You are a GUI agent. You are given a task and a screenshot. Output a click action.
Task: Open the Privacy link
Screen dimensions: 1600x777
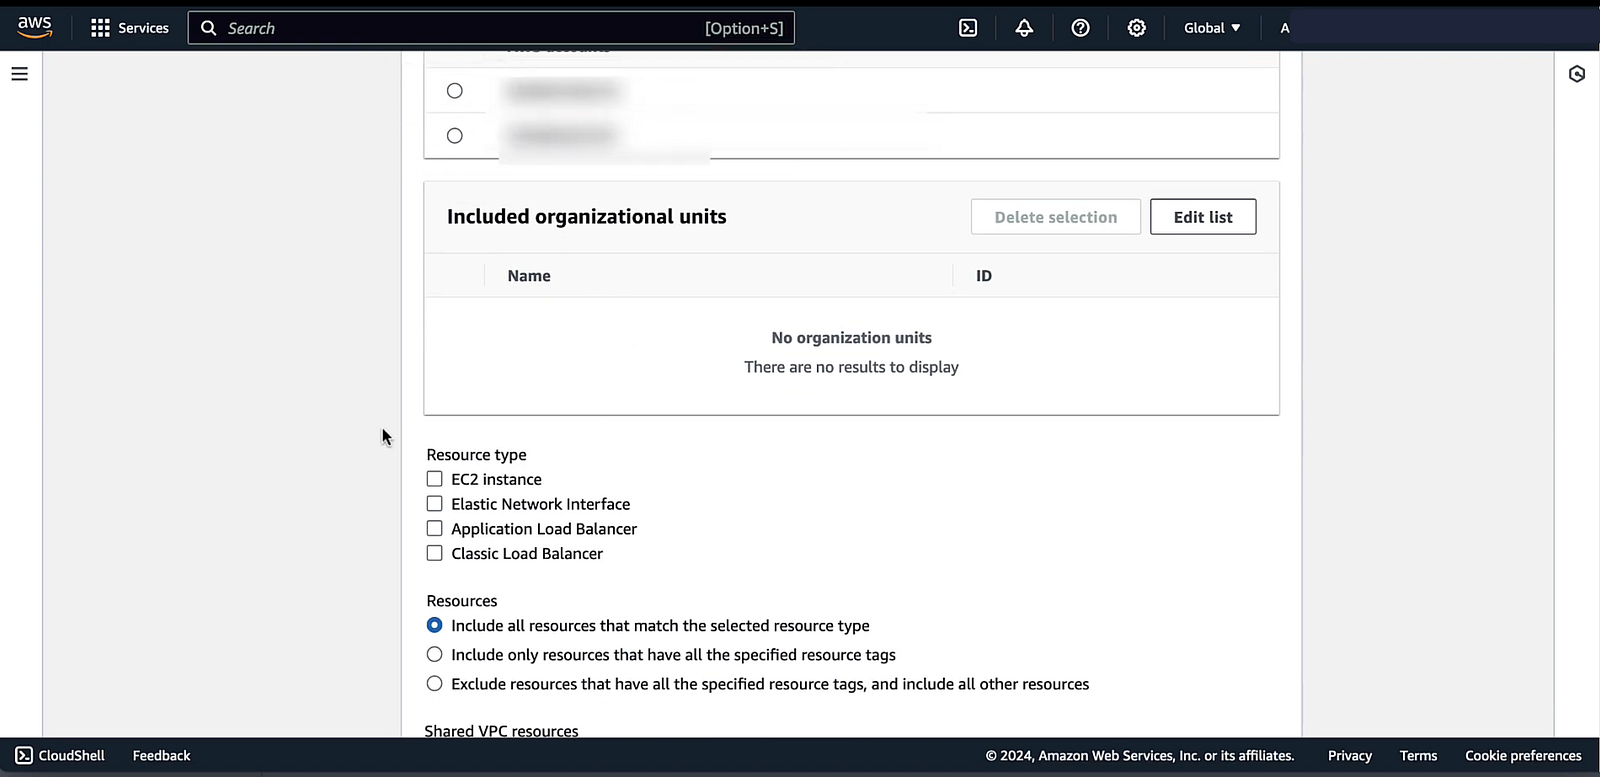coord(1349,756)
